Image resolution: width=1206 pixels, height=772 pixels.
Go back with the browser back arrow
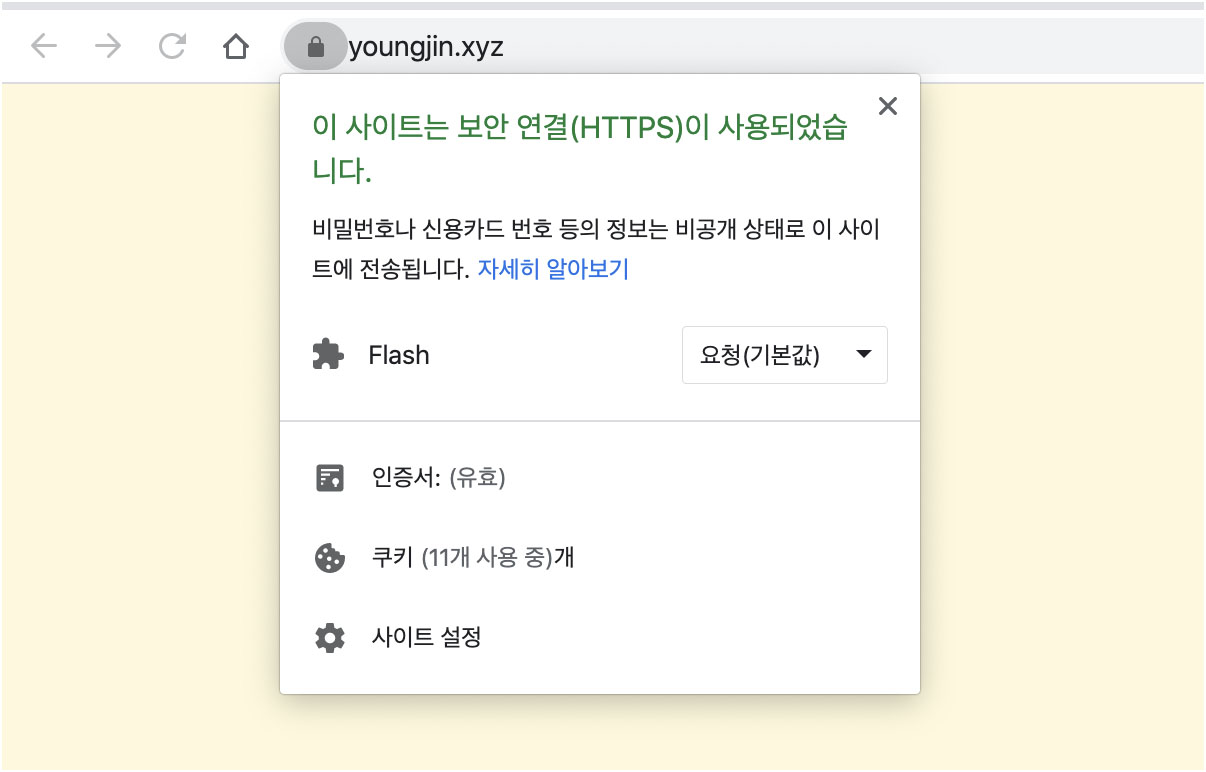tap(44, 46)
